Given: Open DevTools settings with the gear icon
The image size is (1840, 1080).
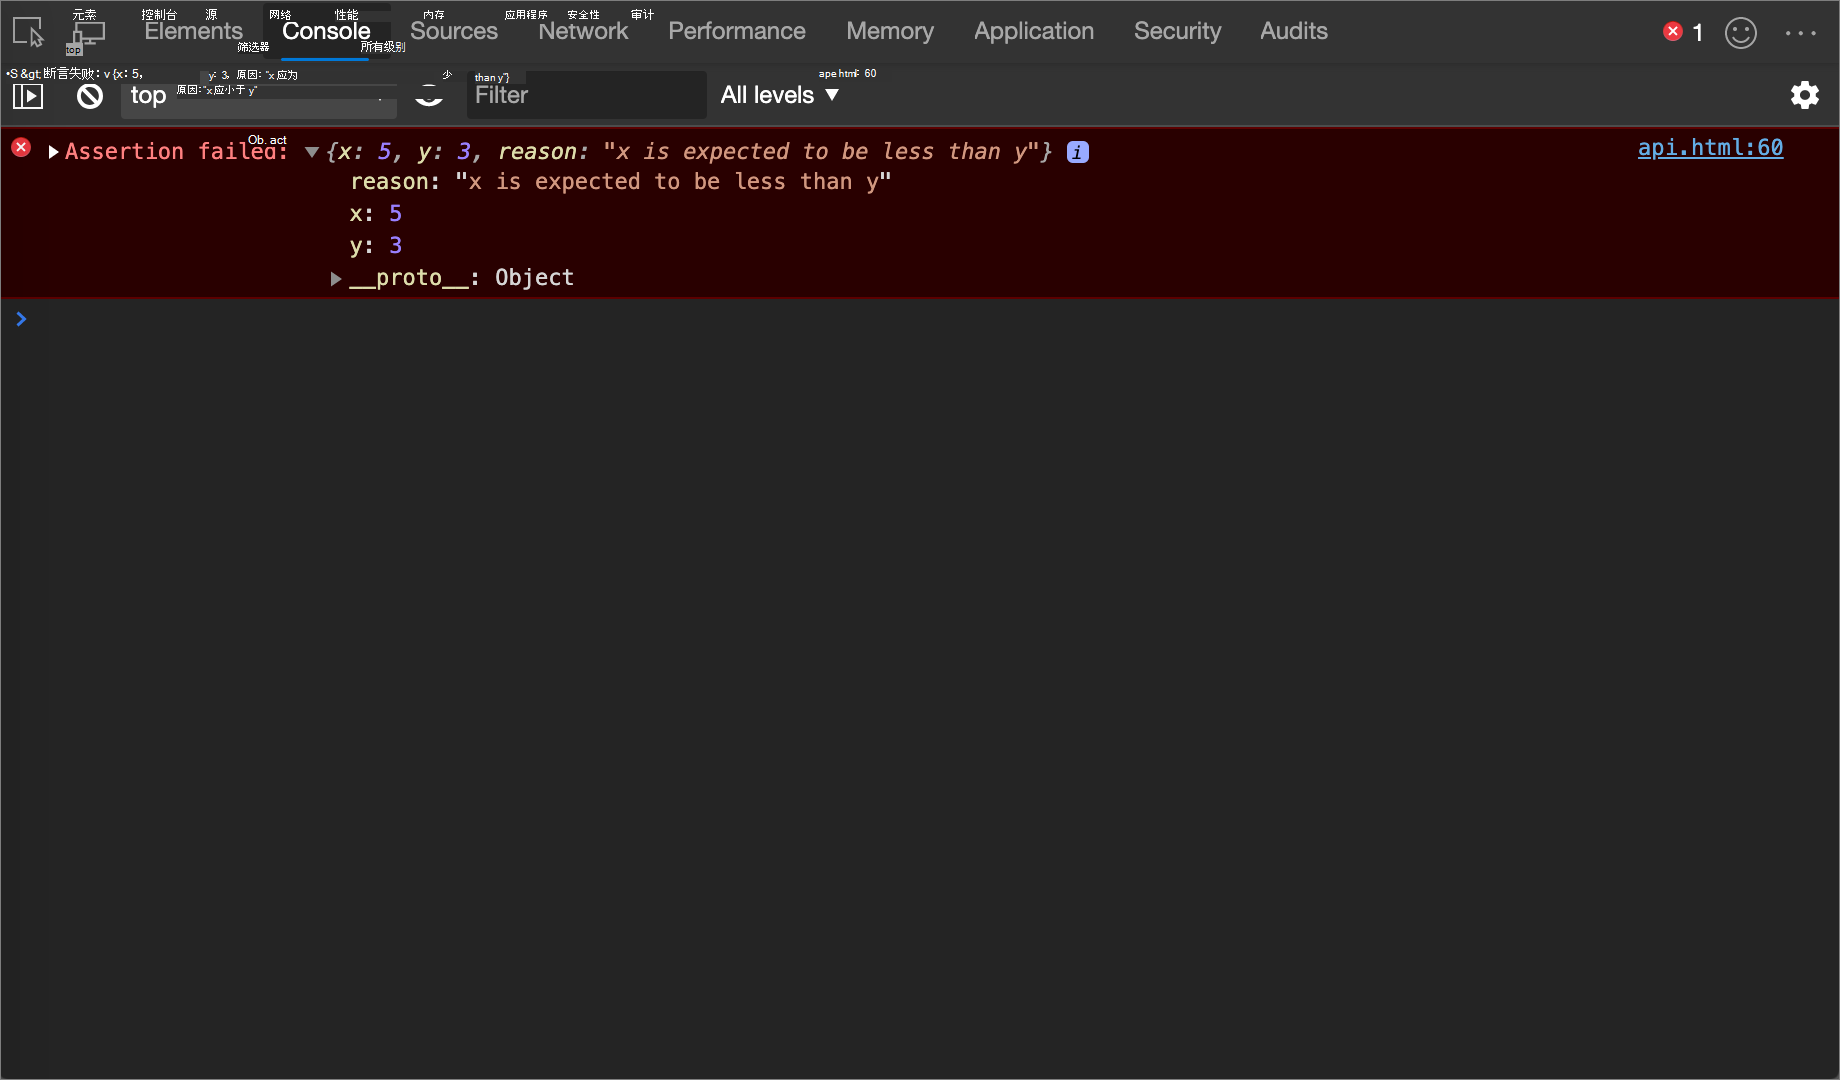Looking at the screenshot, I should pos(1805,95).
